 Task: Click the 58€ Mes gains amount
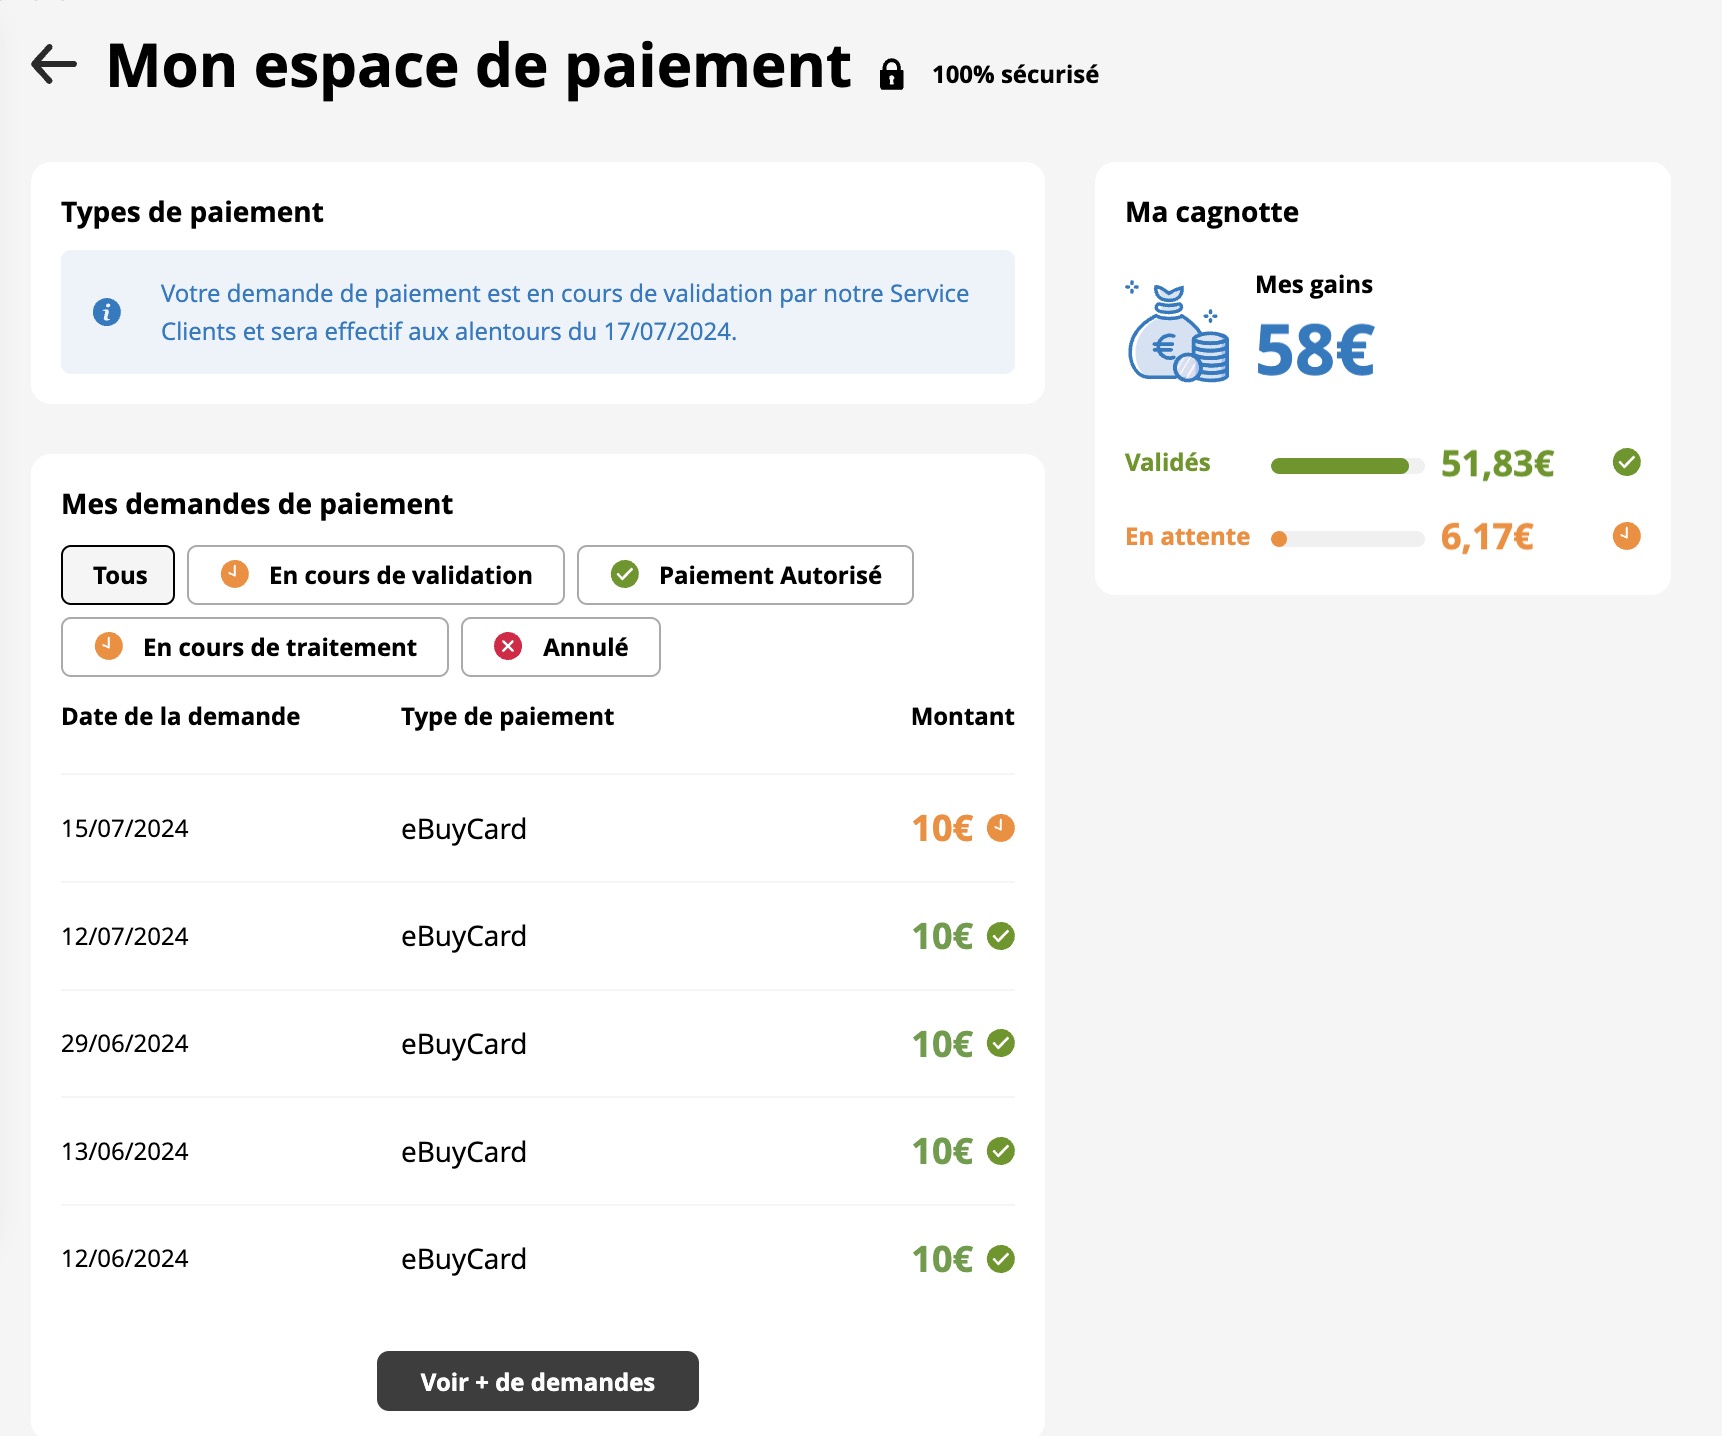(x=1314, y=351)
